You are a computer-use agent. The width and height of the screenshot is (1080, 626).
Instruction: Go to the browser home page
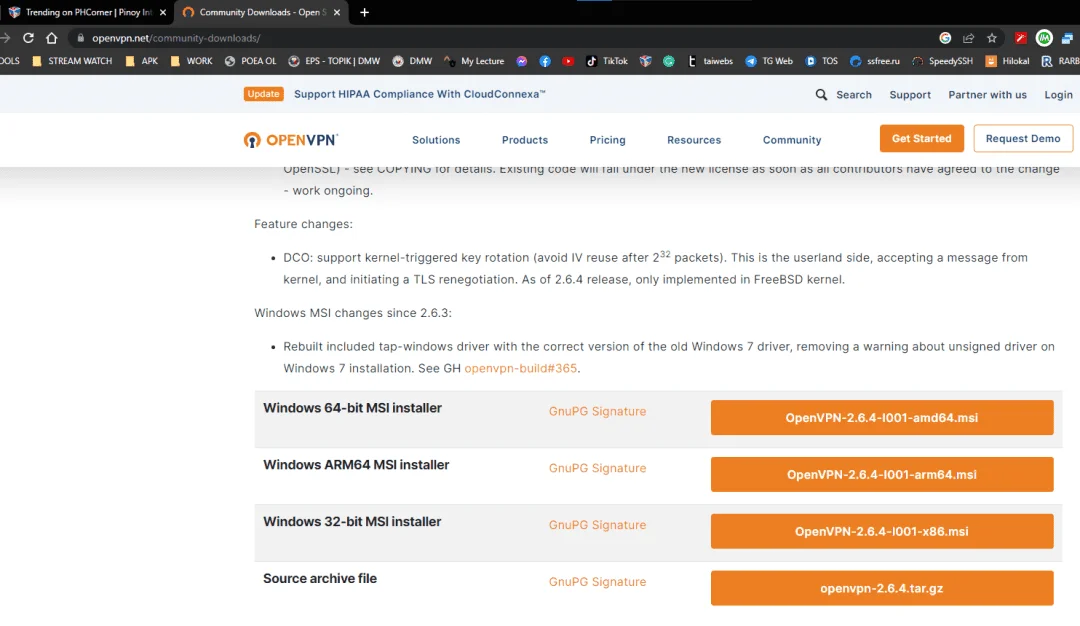(x=52, y=38)
